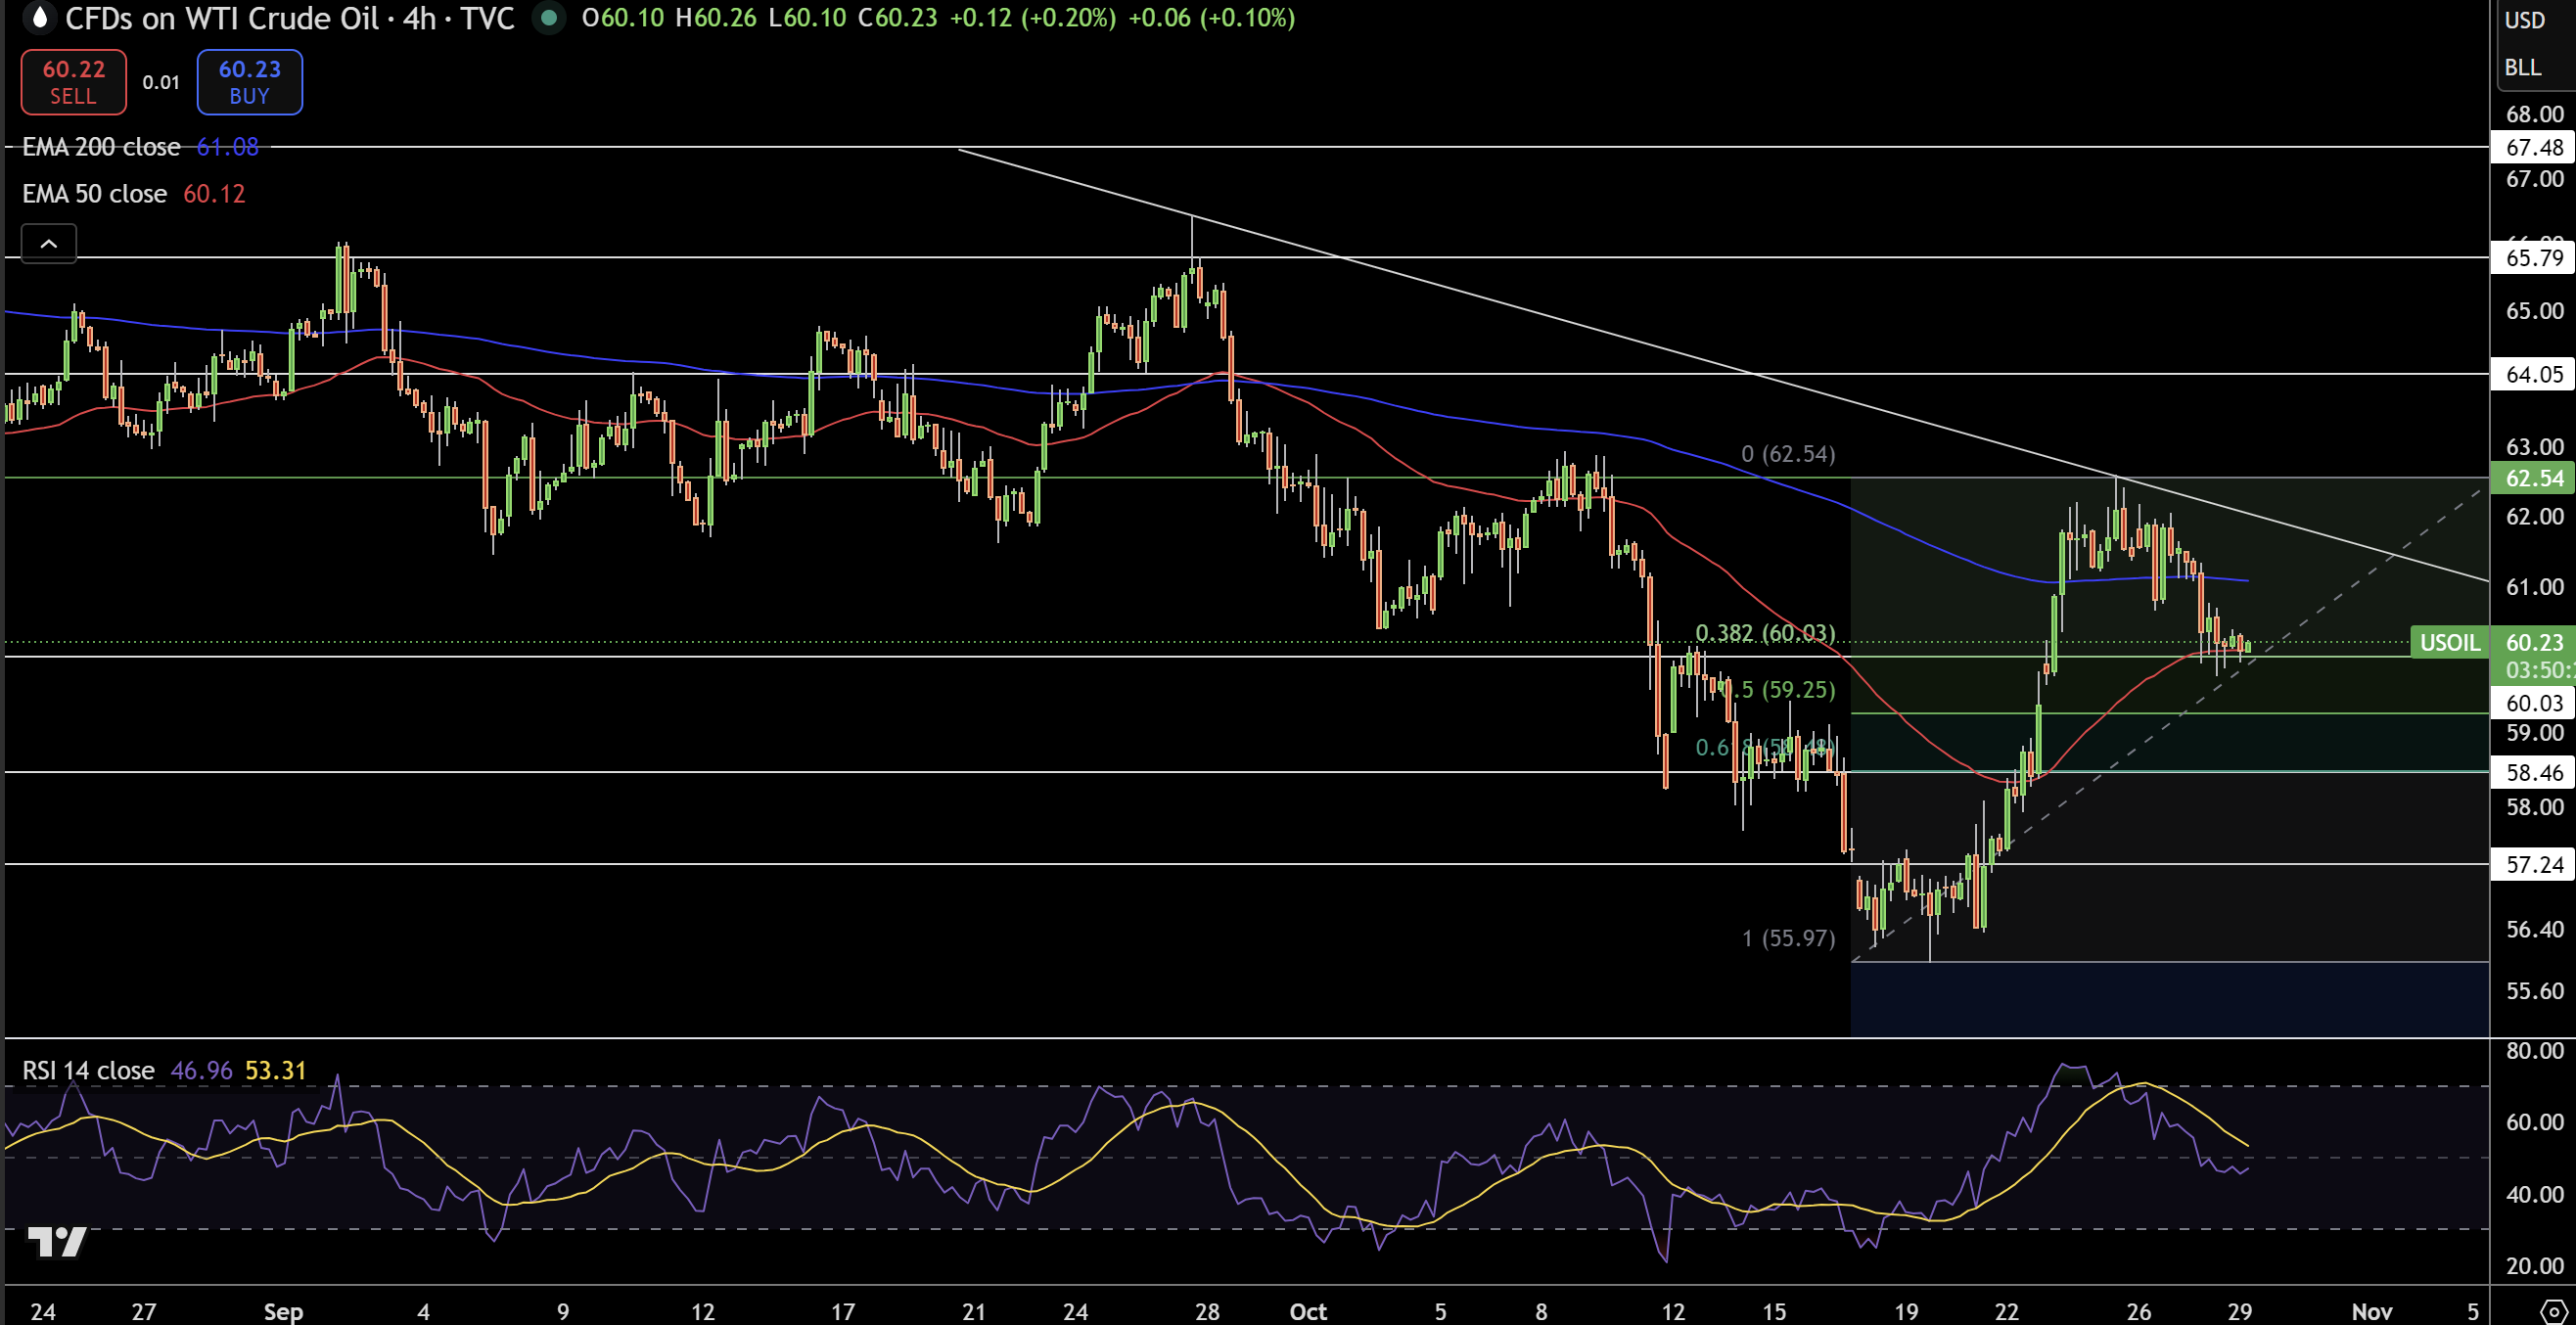
Task: Collapse the indicator legend chevron
Action: (48, 243)
